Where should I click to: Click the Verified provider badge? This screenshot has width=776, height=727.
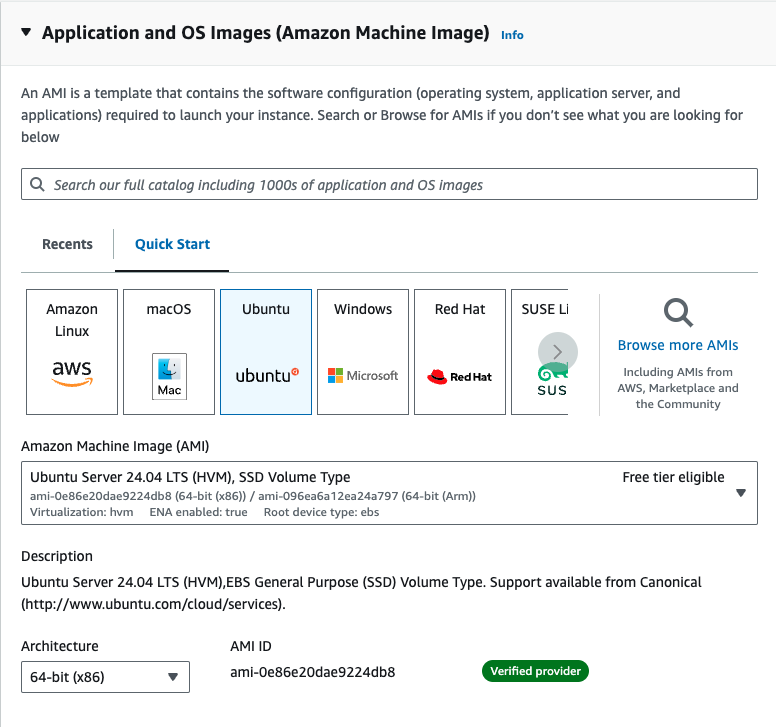(535, 671)
